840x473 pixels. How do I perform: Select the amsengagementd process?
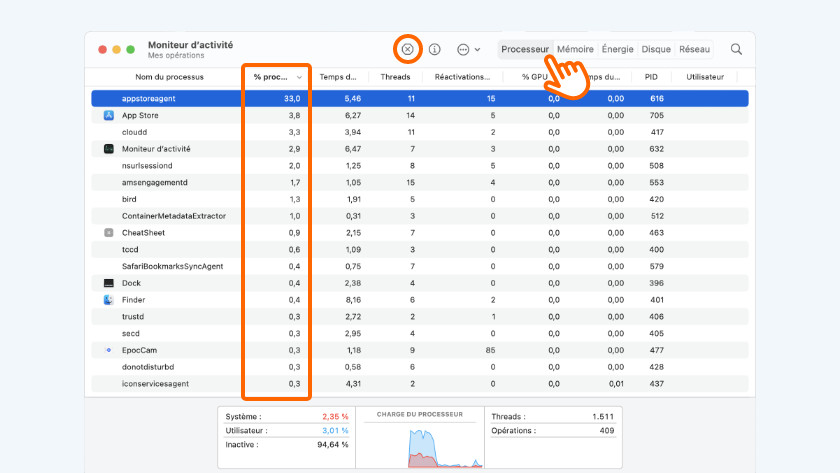coord(420,182)
